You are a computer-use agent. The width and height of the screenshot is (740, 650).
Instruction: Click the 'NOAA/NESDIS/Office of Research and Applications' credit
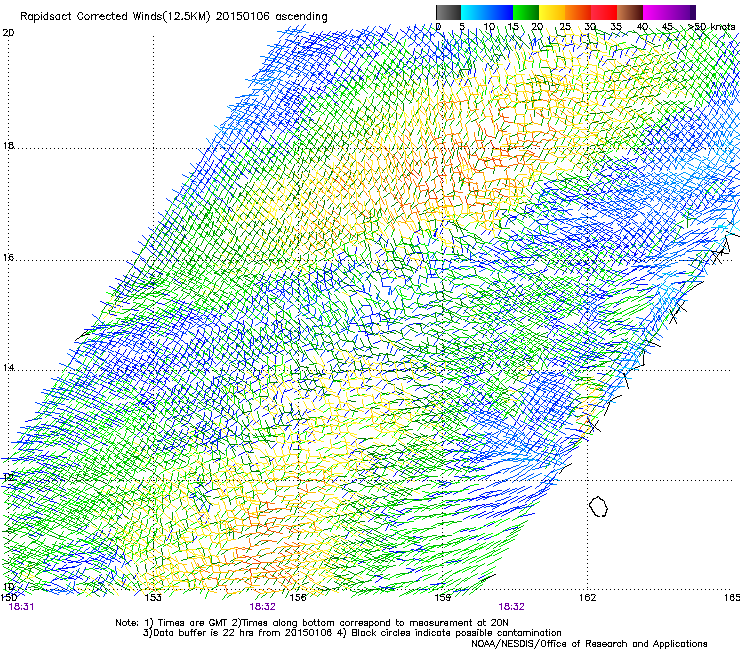click(x=589, y=643)
